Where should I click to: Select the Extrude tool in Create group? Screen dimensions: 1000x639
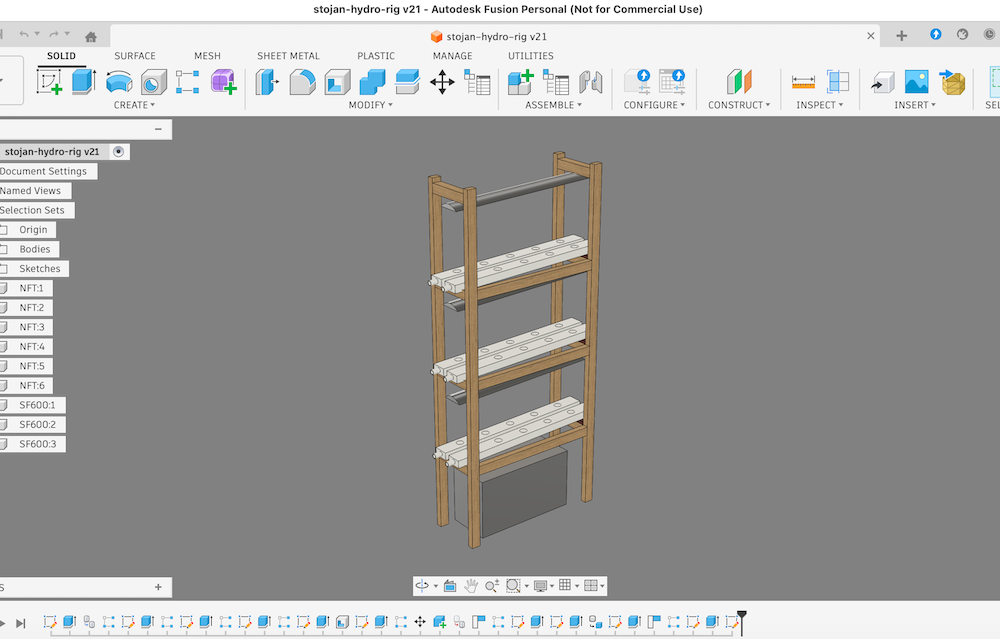point(84,82)
